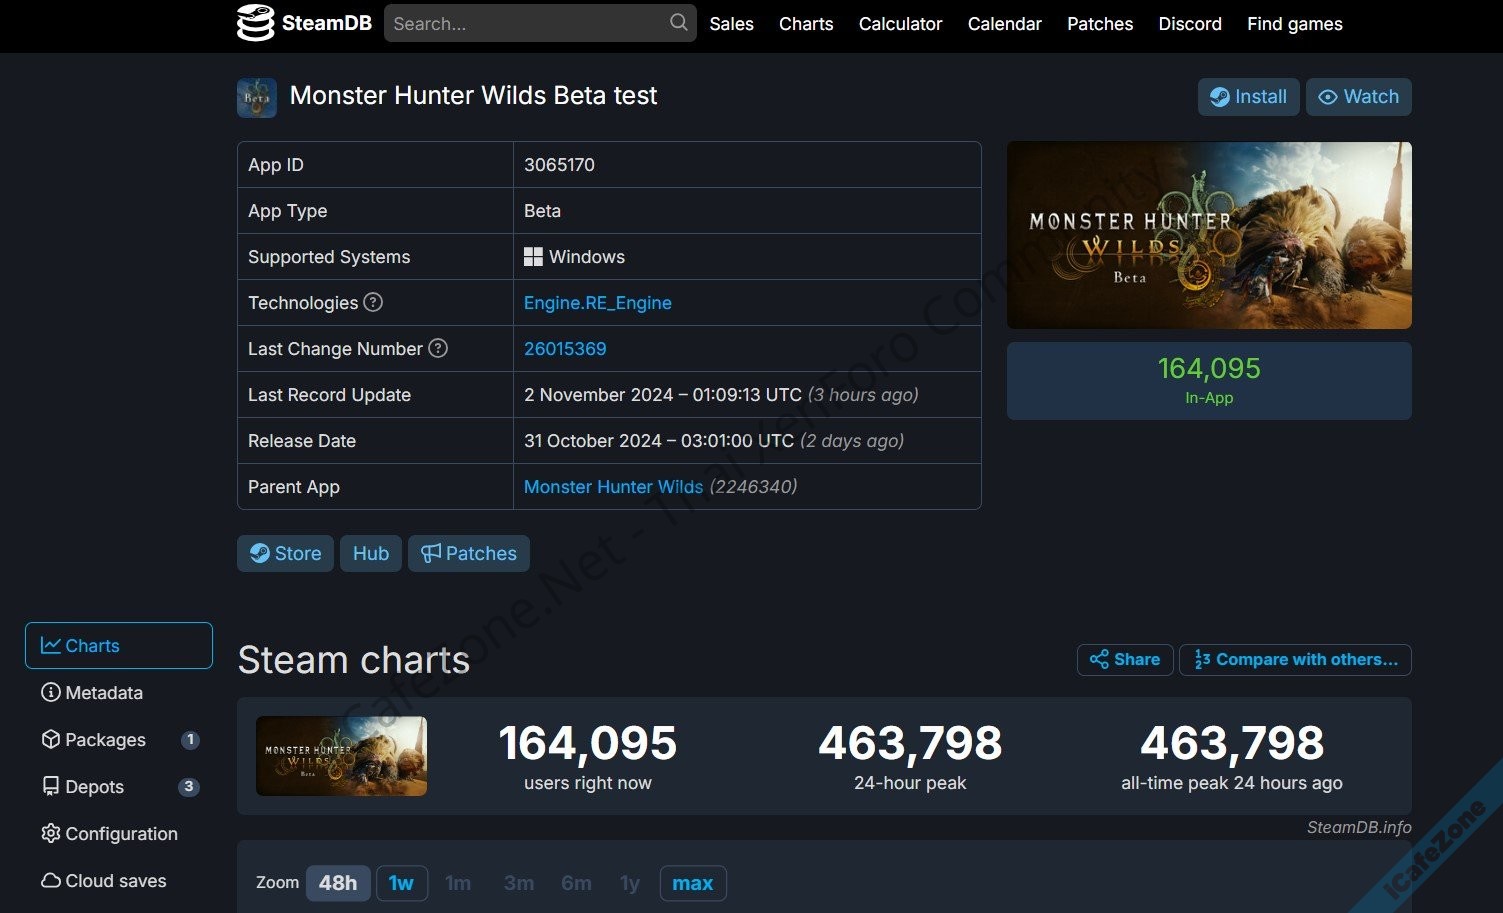Open the Sales page in navigation
Screen dimensions: 1503x913
(x=731, y=24)
